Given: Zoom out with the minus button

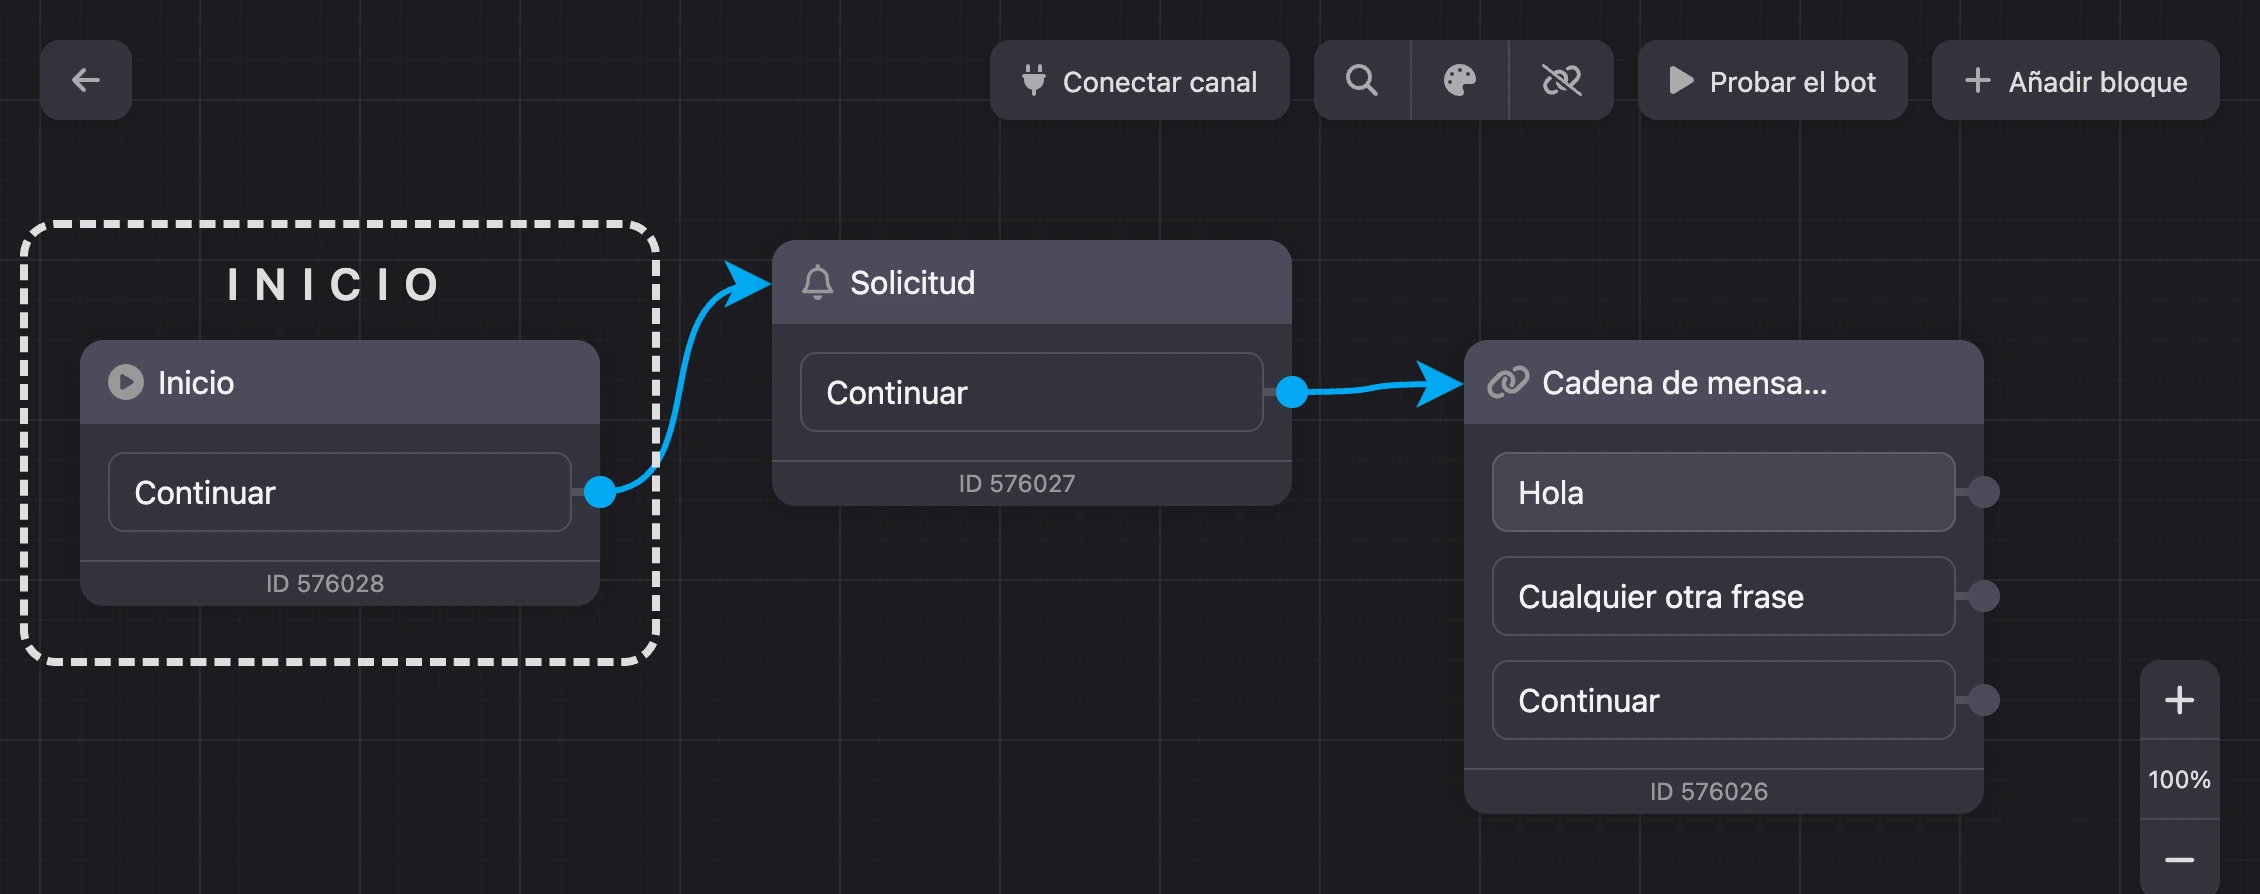Looking at the screenshot, I should 2180,859.
